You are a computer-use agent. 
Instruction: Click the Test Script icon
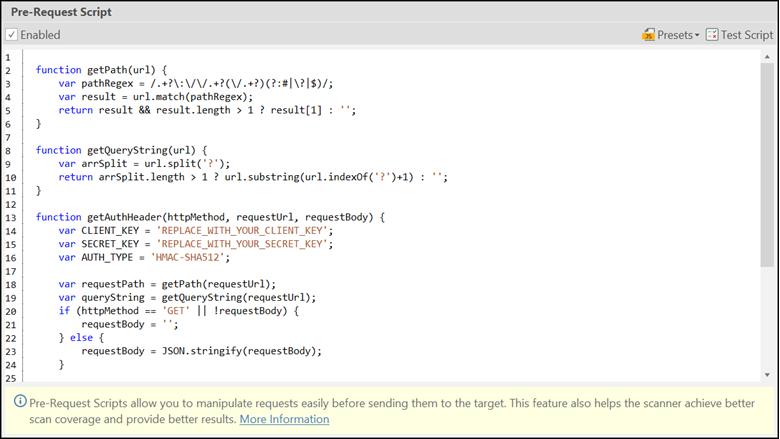pyautogui.click(x=712, y=35)
